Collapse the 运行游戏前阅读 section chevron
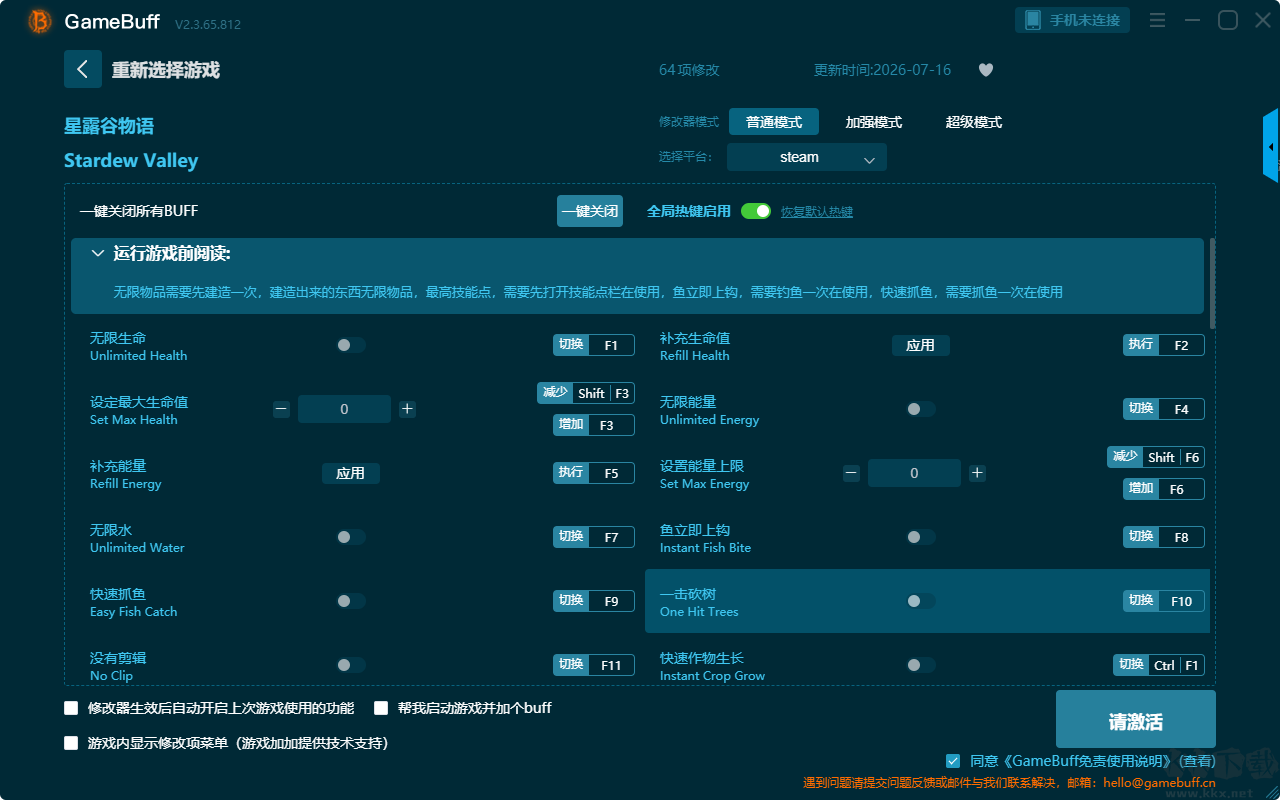The image size is (1280, 800). pos(98,254)
